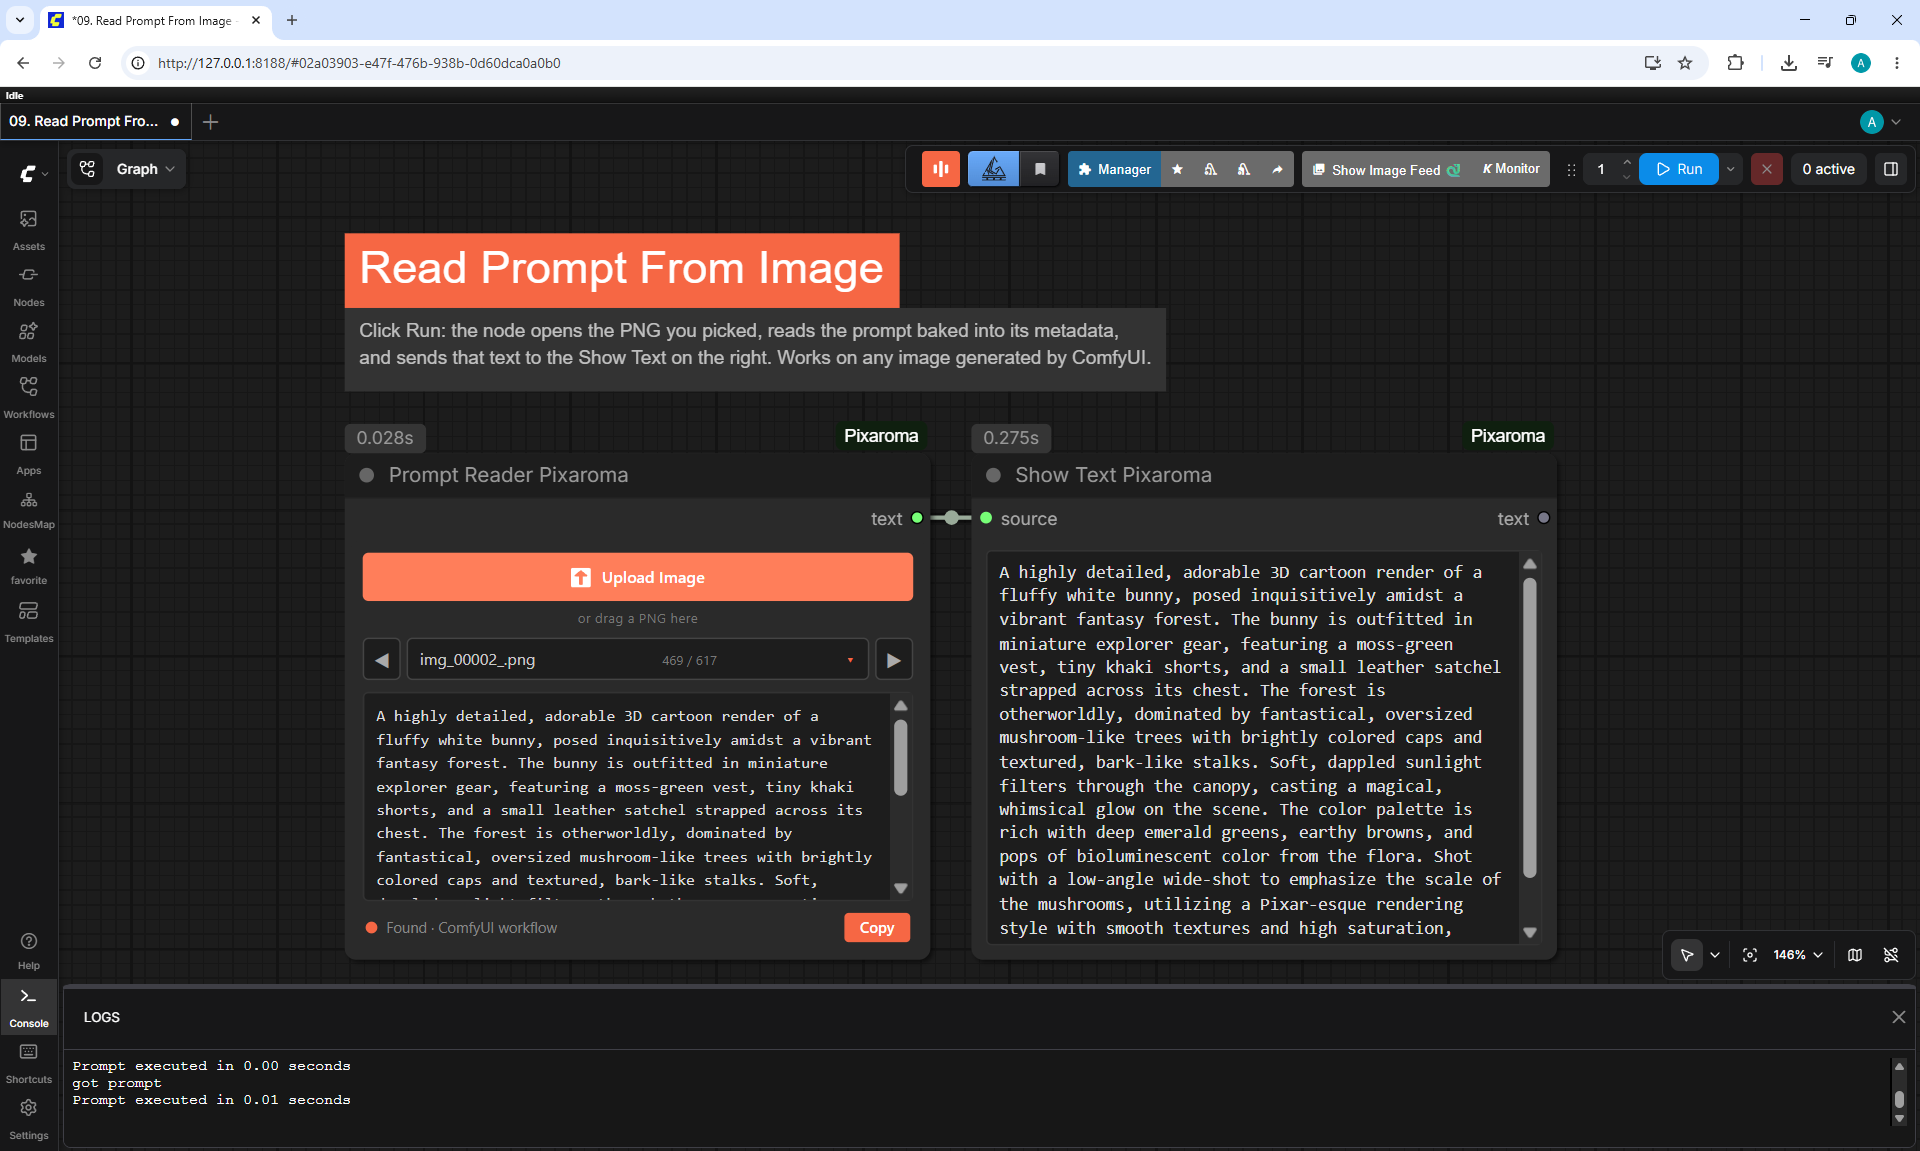Click the toolbar drag handle dots
This screenshot has height=1151, width=1920.
[1571, 170]
